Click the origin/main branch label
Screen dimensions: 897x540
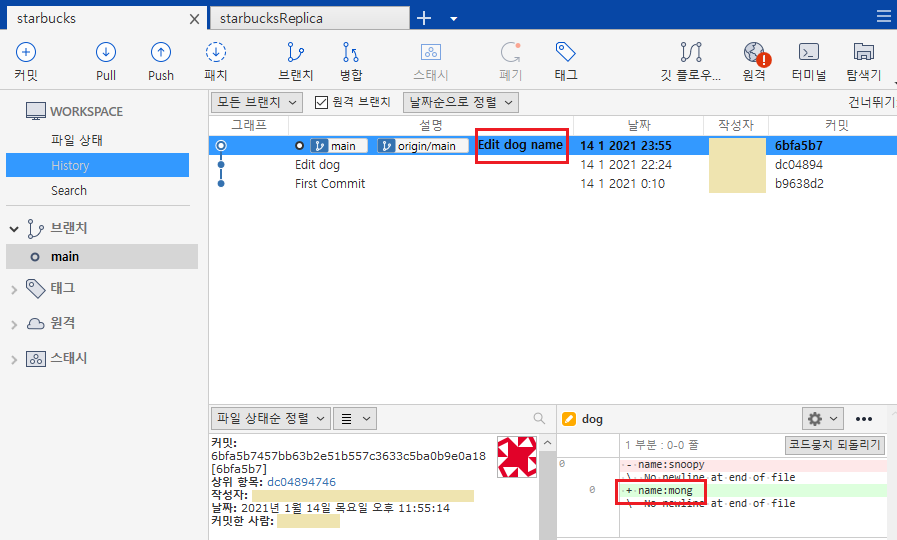coord(422,146)
